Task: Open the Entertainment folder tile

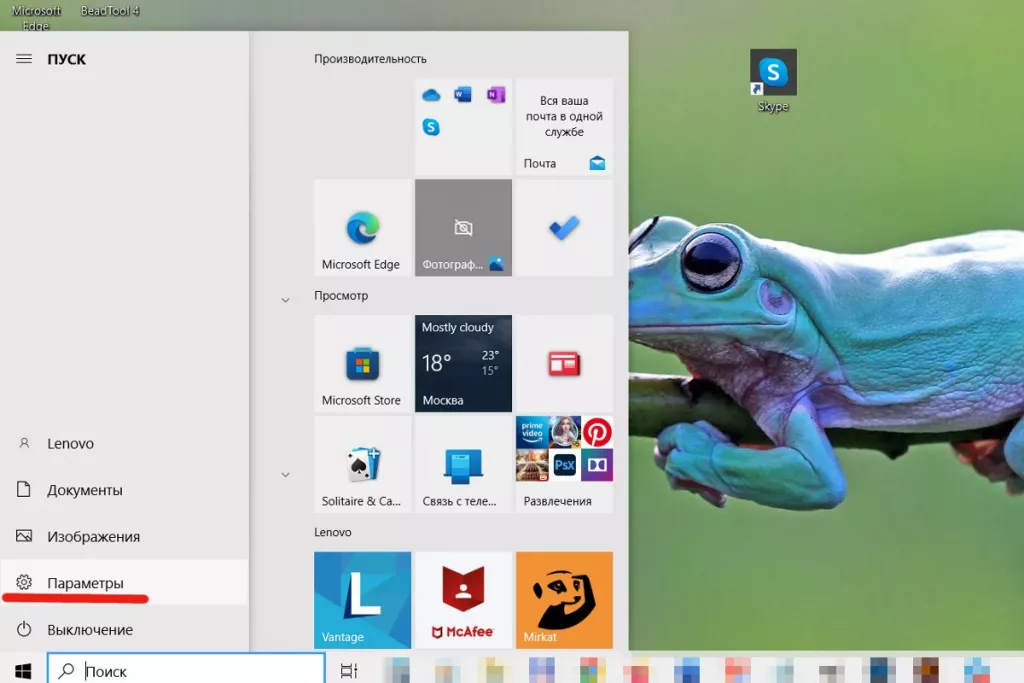Action: pos(564,464)
